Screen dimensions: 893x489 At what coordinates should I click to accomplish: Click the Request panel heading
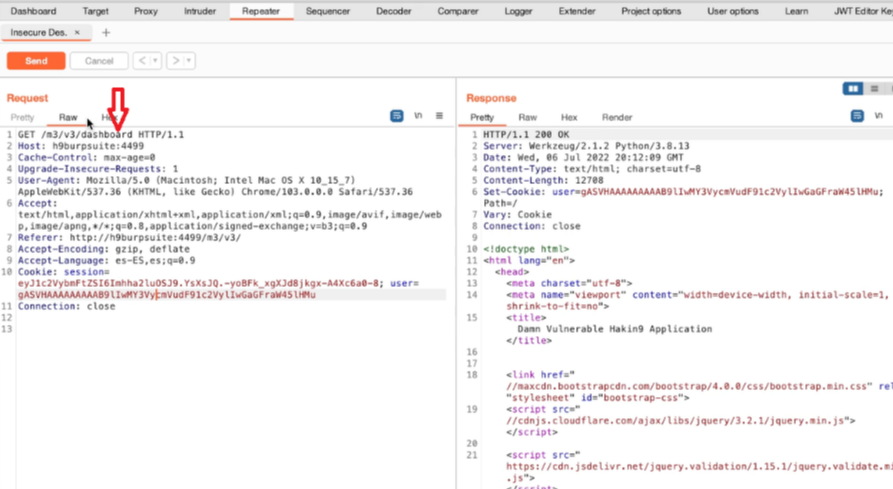tap(27, 98)
